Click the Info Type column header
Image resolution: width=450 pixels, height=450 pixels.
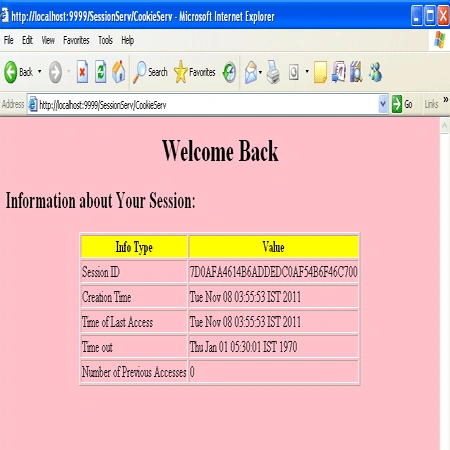pyautogui.click(x=134, y=247)
